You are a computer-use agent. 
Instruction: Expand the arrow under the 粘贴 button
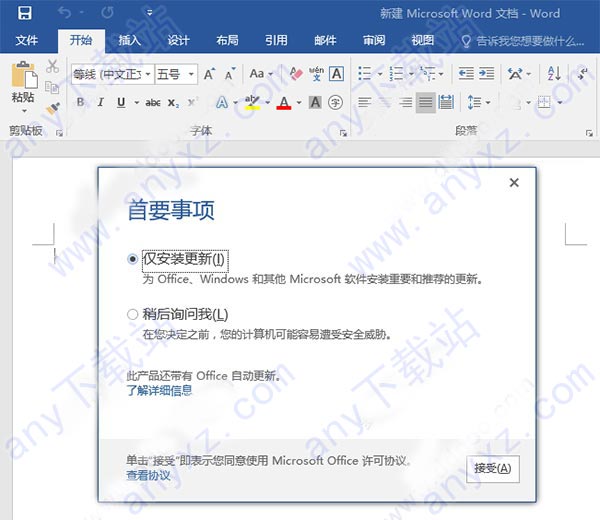[24, 111]
